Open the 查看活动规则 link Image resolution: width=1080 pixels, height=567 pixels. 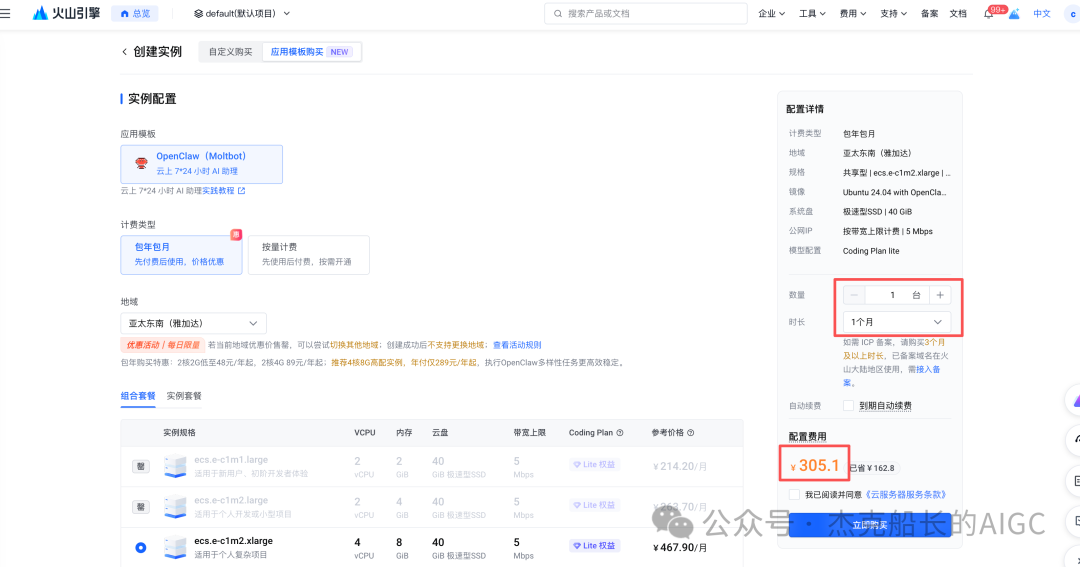click(517, 345)
